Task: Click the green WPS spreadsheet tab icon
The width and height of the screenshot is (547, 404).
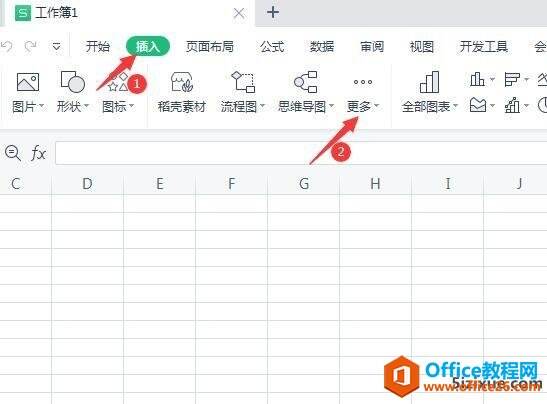Action: [x=23, y=13]
